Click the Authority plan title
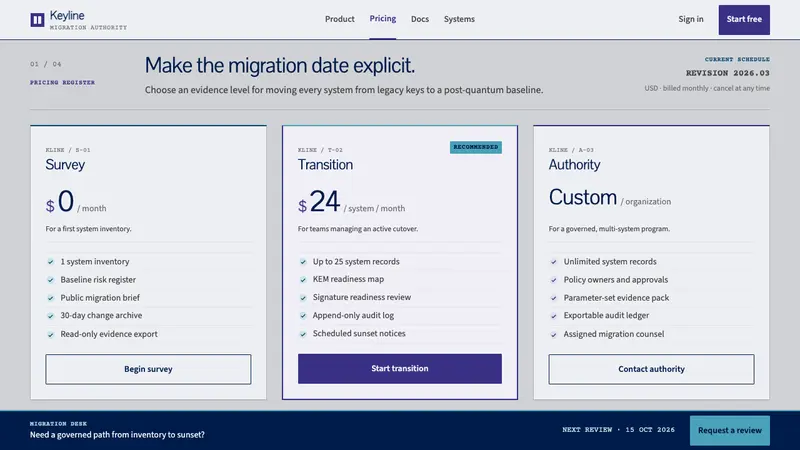Viewport: 800px width, 450px height. point(574,164)
